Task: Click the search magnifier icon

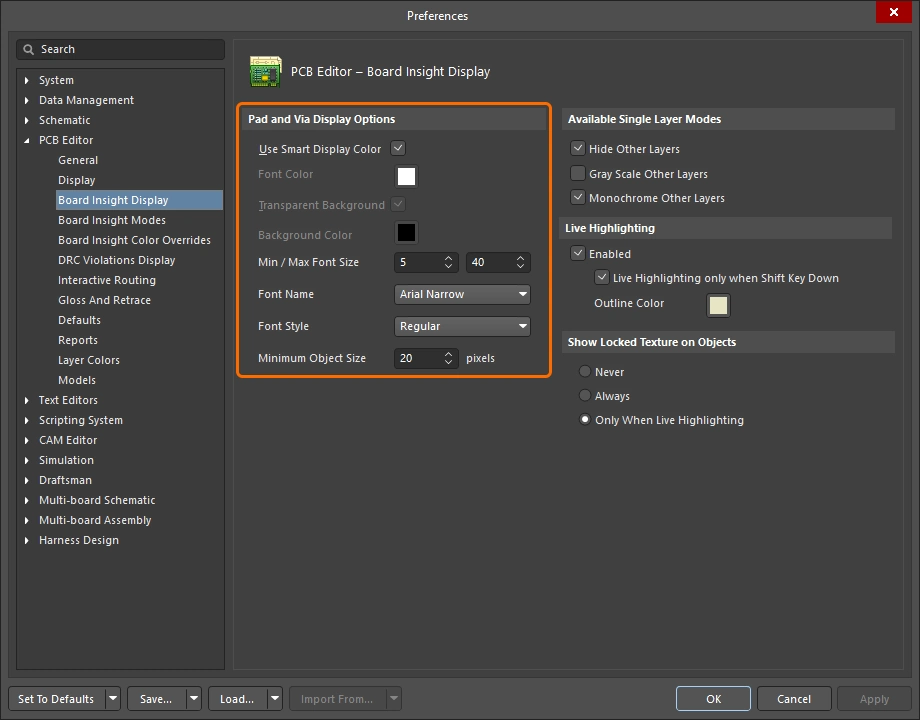Action: 30,49
